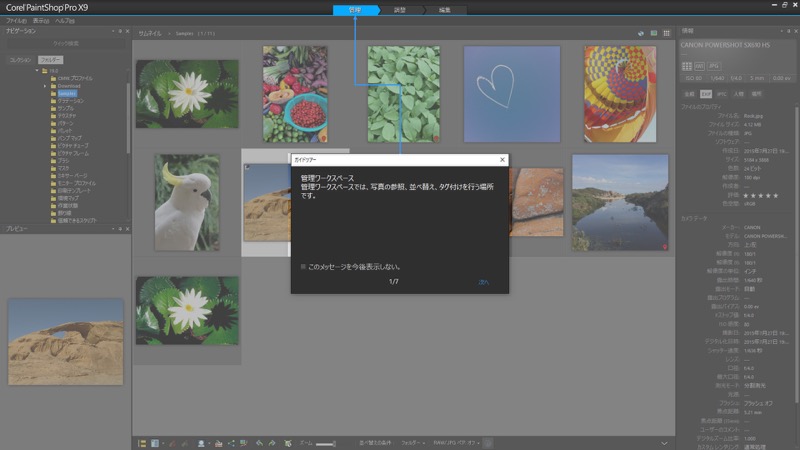Close the ガイドツアー dialog with X
800x450 pixels.
pyautogui.click(x=501, y=159)
